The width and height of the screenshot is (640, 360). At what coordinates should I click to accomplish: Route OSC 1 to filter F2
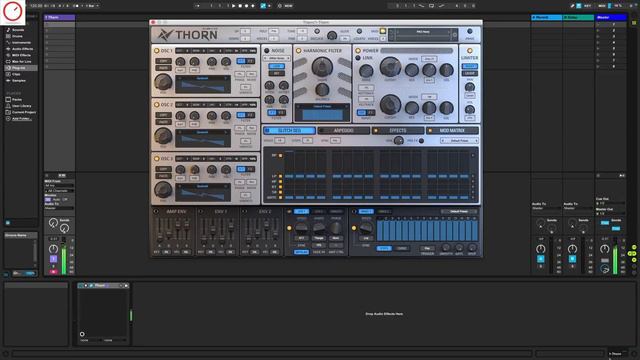[x=250, y=61]
